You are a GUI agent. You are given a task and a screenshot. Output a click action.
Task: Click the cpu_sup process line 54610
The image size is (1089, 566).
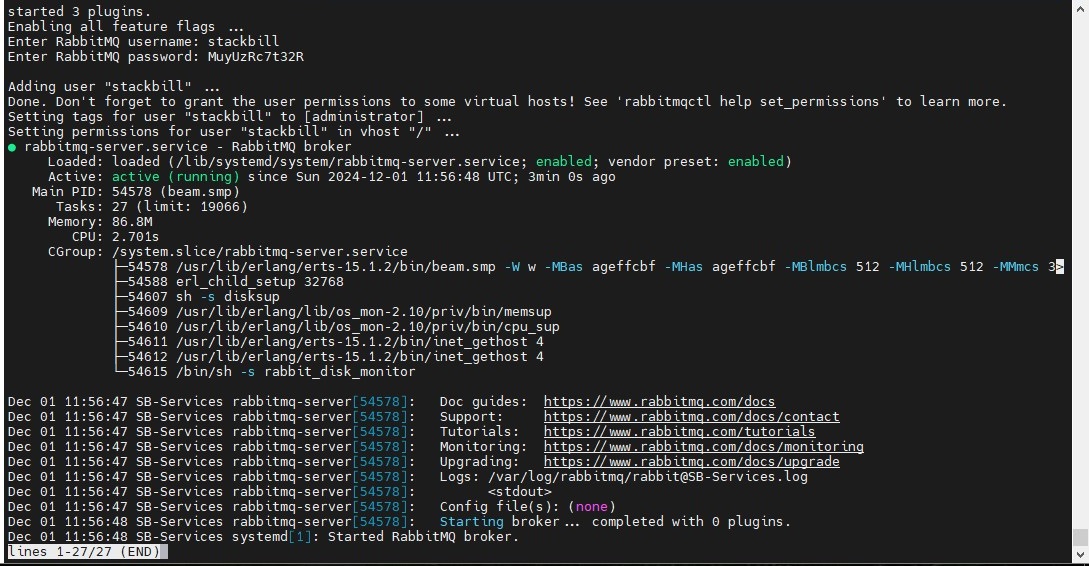tap(344, 326)
